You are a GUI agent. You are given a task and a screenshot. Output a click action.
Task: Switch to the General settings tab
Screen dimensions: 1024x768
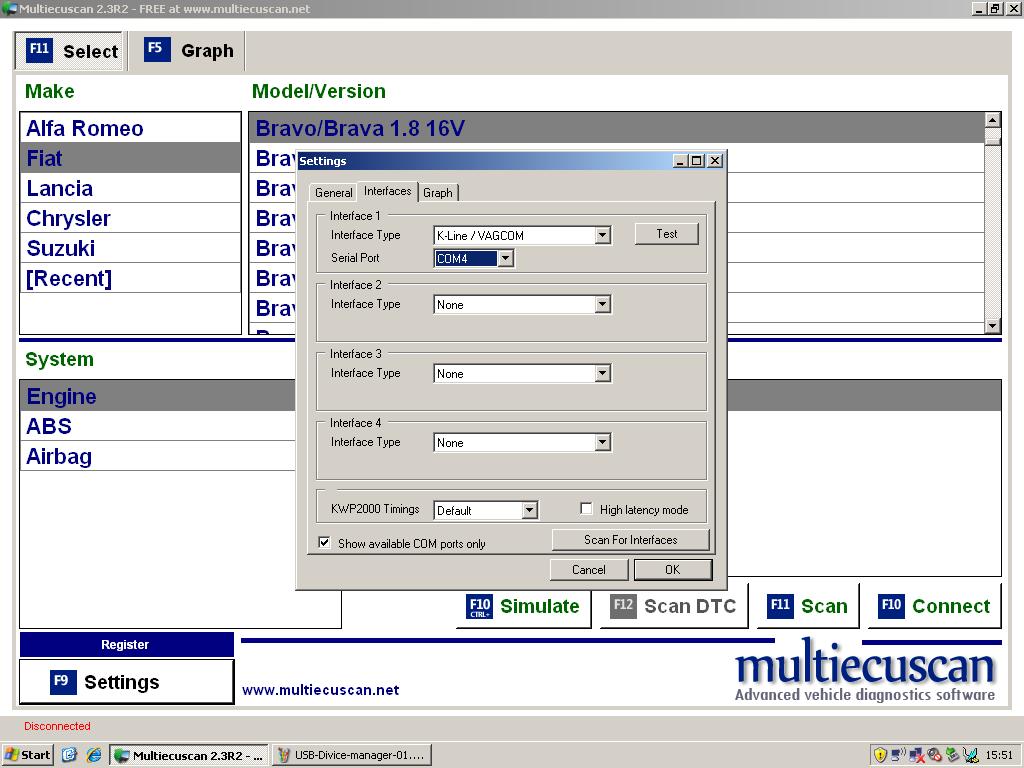click(x=333, y=192)
